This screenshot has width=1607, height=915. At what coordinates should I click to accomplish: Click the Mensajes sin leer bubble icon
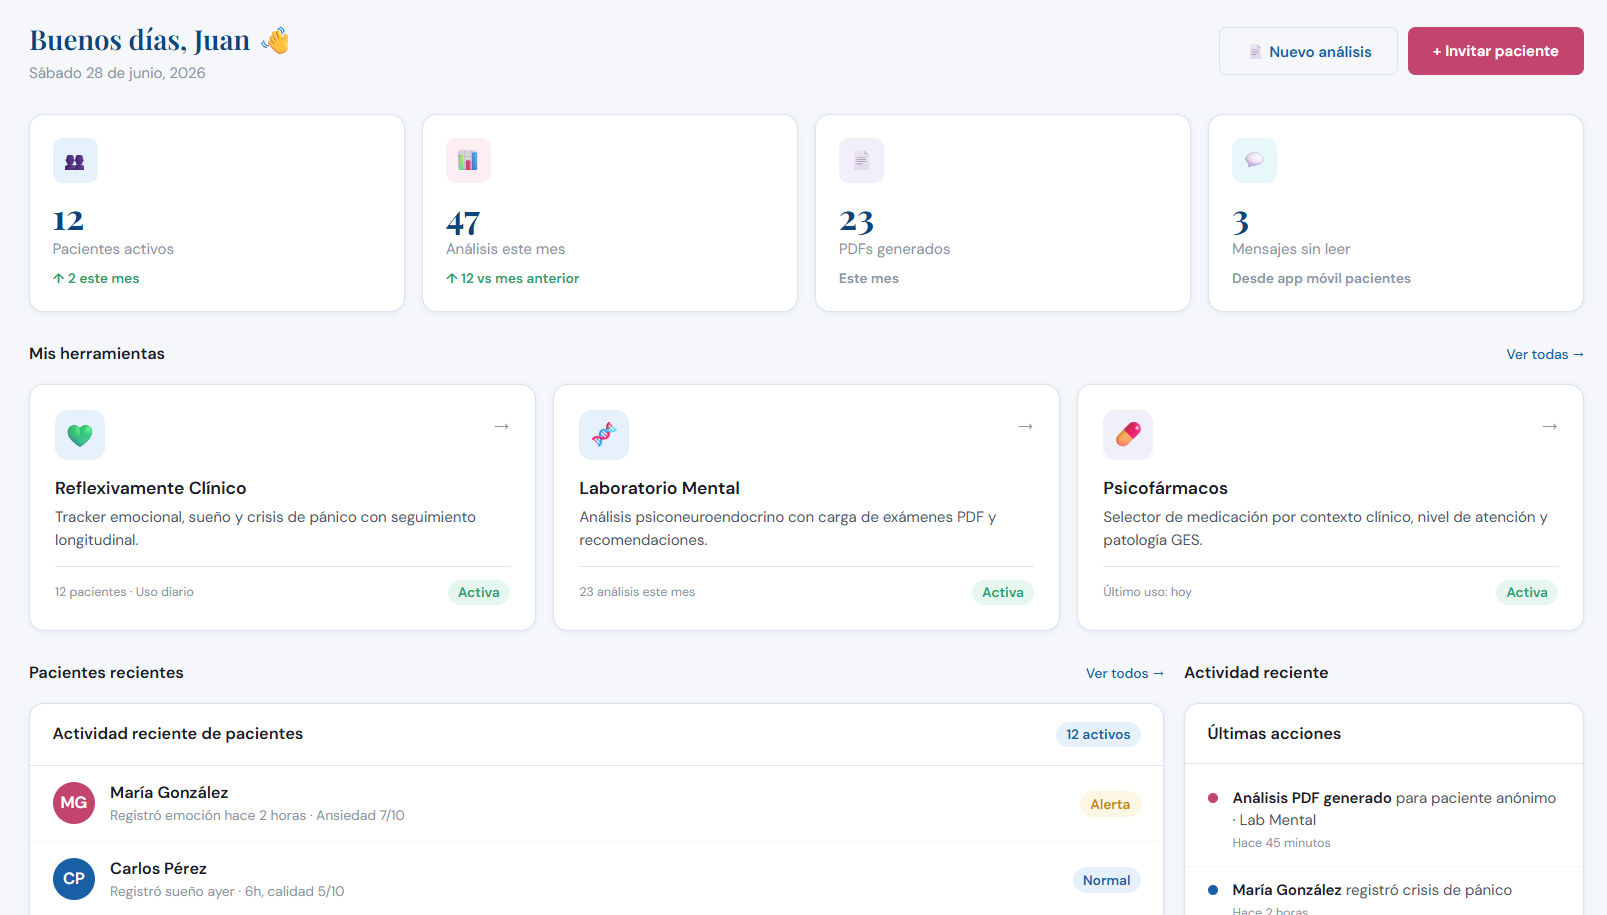click(1254, 160)
